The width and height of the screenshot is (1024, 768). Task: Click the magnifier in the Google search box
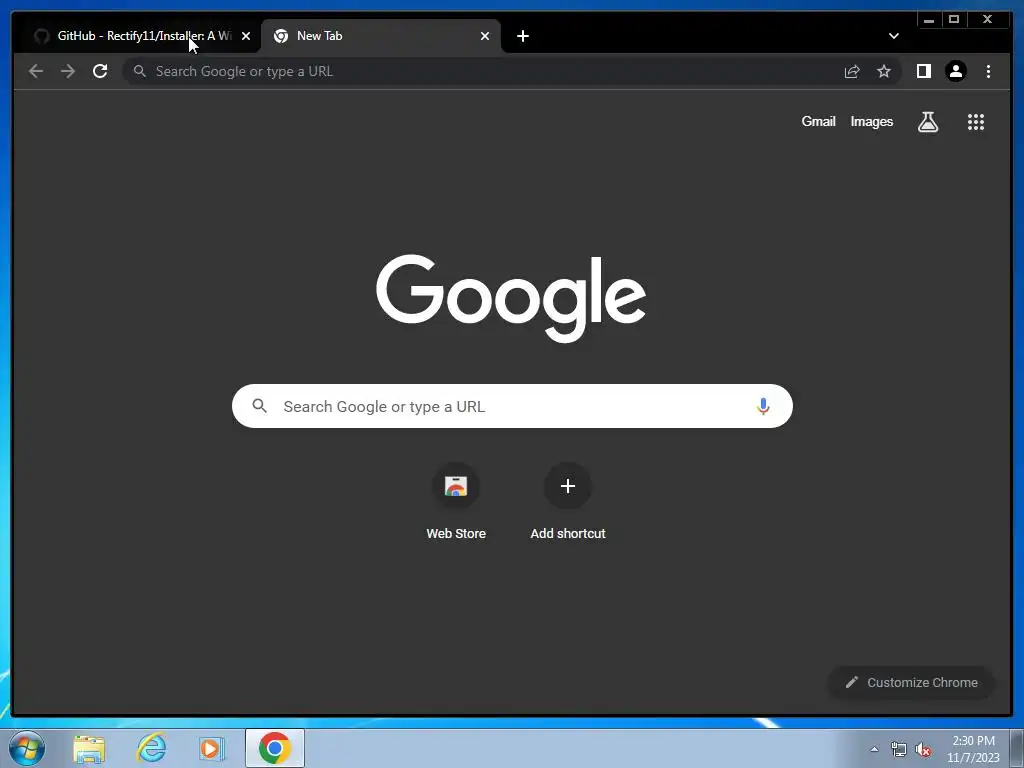(259, 406)
